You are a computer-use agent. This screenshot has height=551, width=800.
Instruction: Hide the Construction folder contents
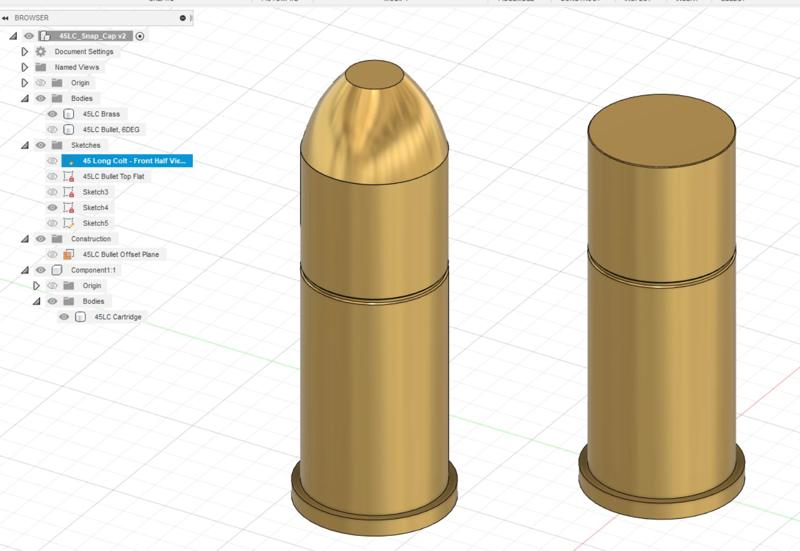(41, 239)
